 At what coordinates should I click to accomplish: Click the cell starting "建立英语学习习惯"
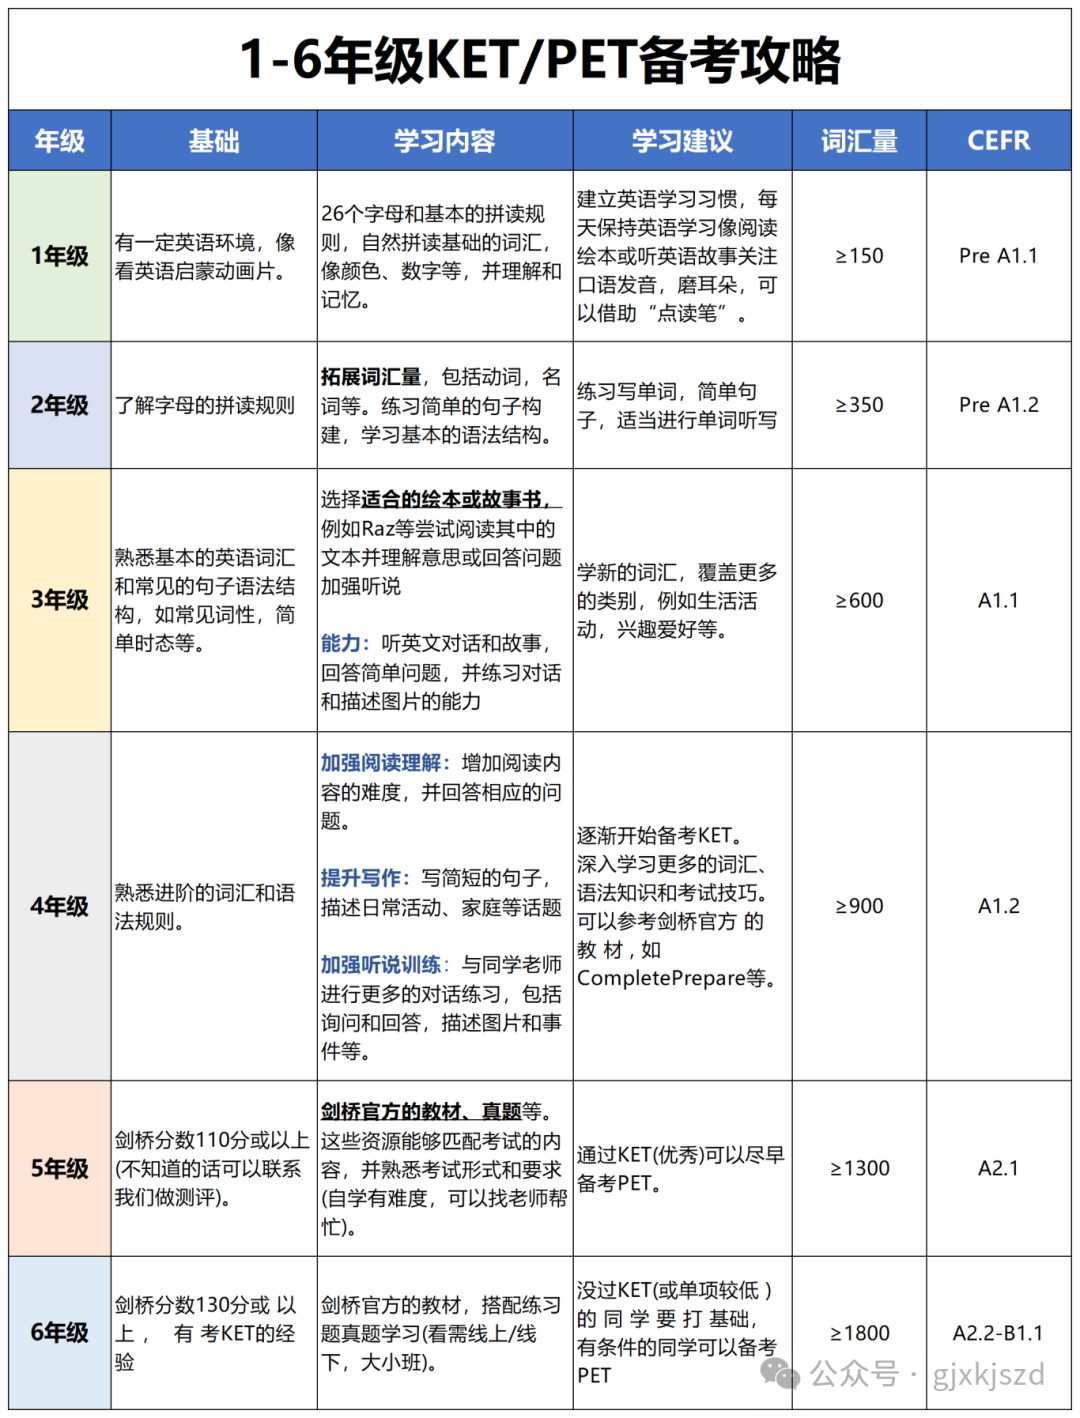tap(683, 256)
